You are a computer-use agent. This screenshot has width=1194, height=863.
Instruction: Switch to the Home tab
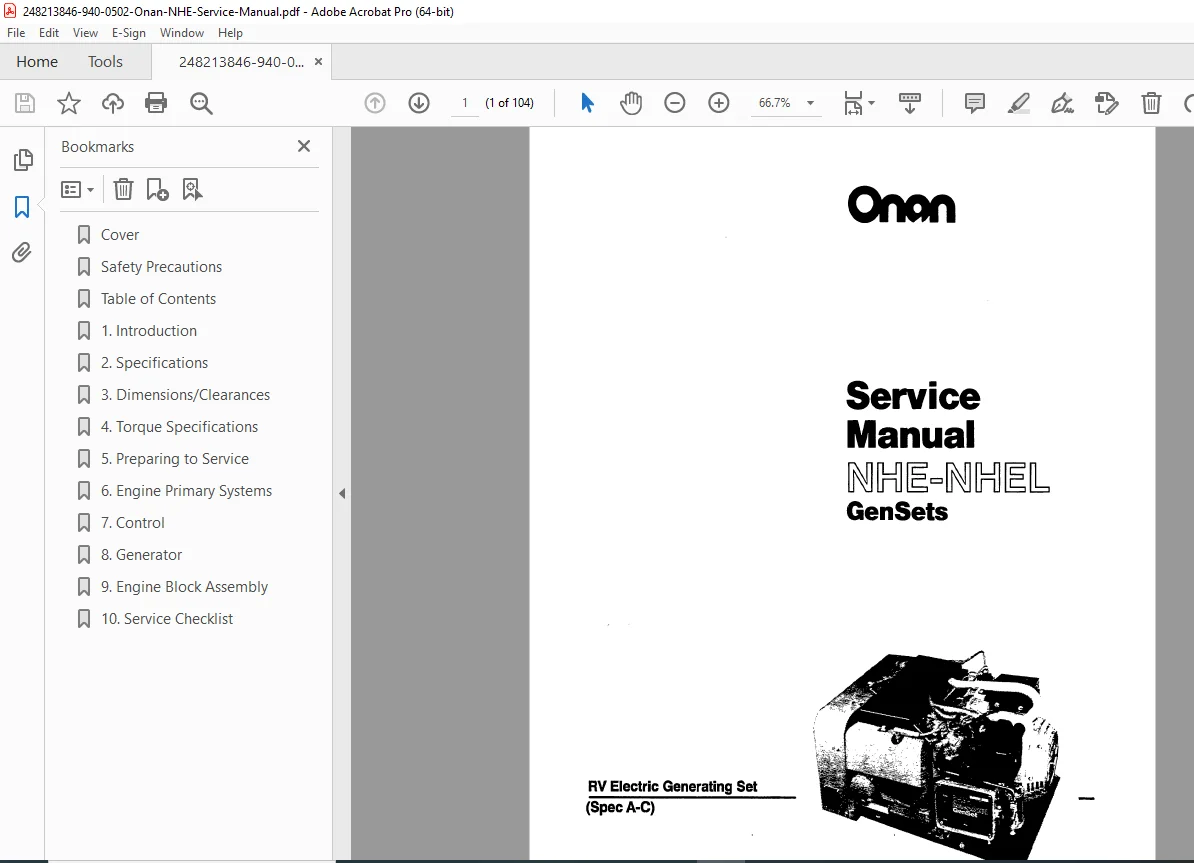tap(37, 62)
